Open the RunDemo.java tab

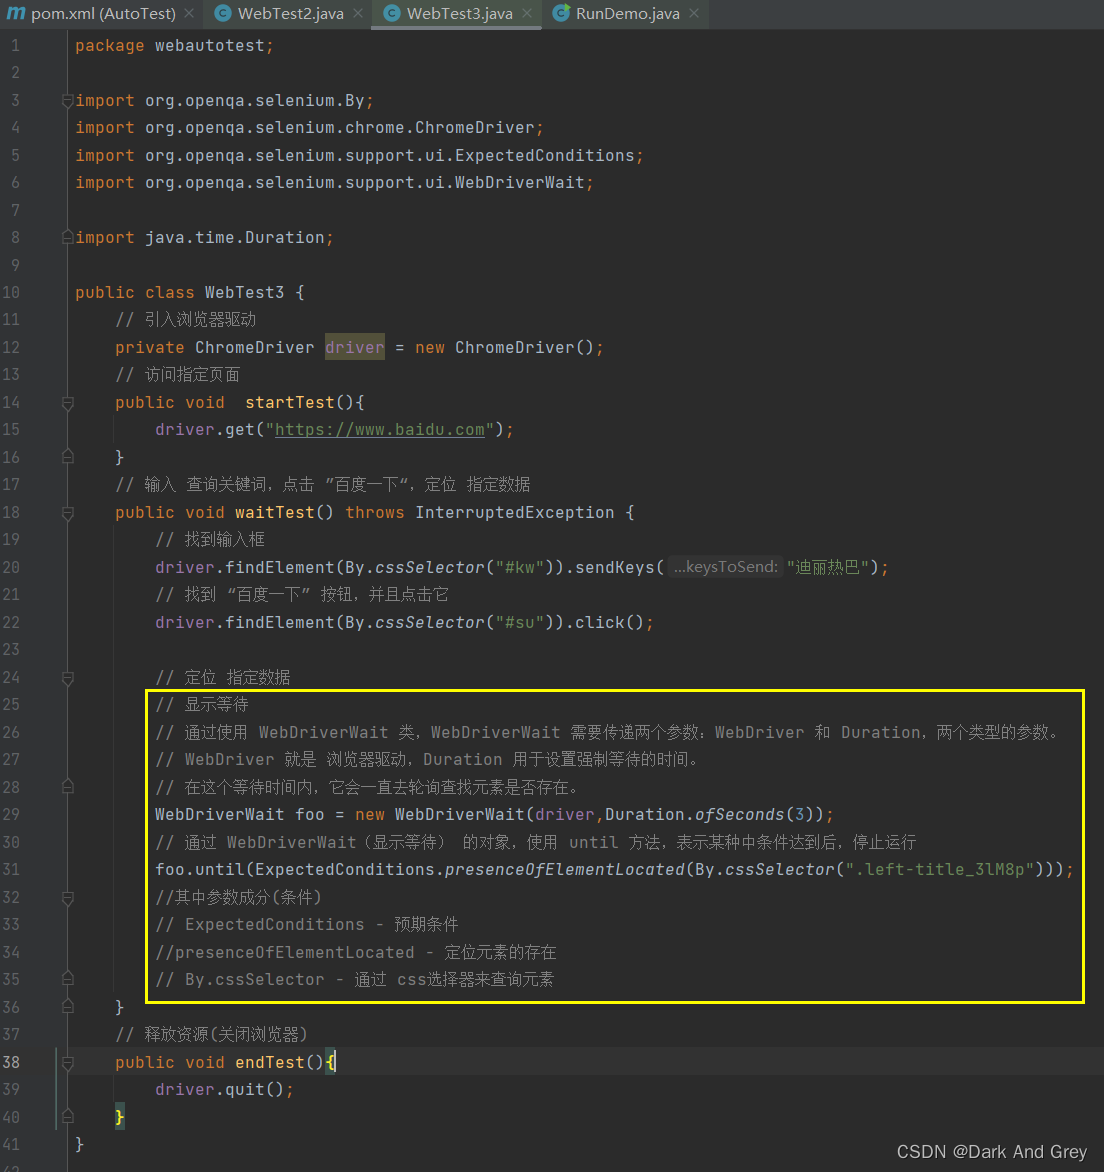pos(628,13)
